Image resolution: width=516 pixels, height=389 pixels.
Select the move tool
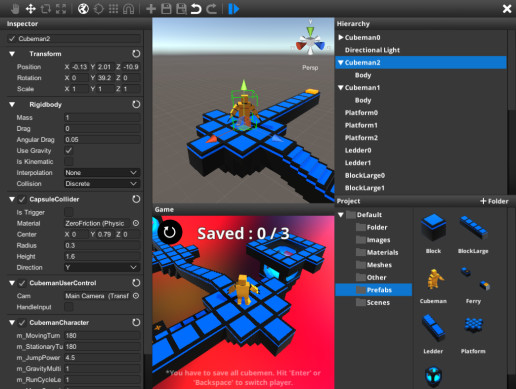[31, 9]
